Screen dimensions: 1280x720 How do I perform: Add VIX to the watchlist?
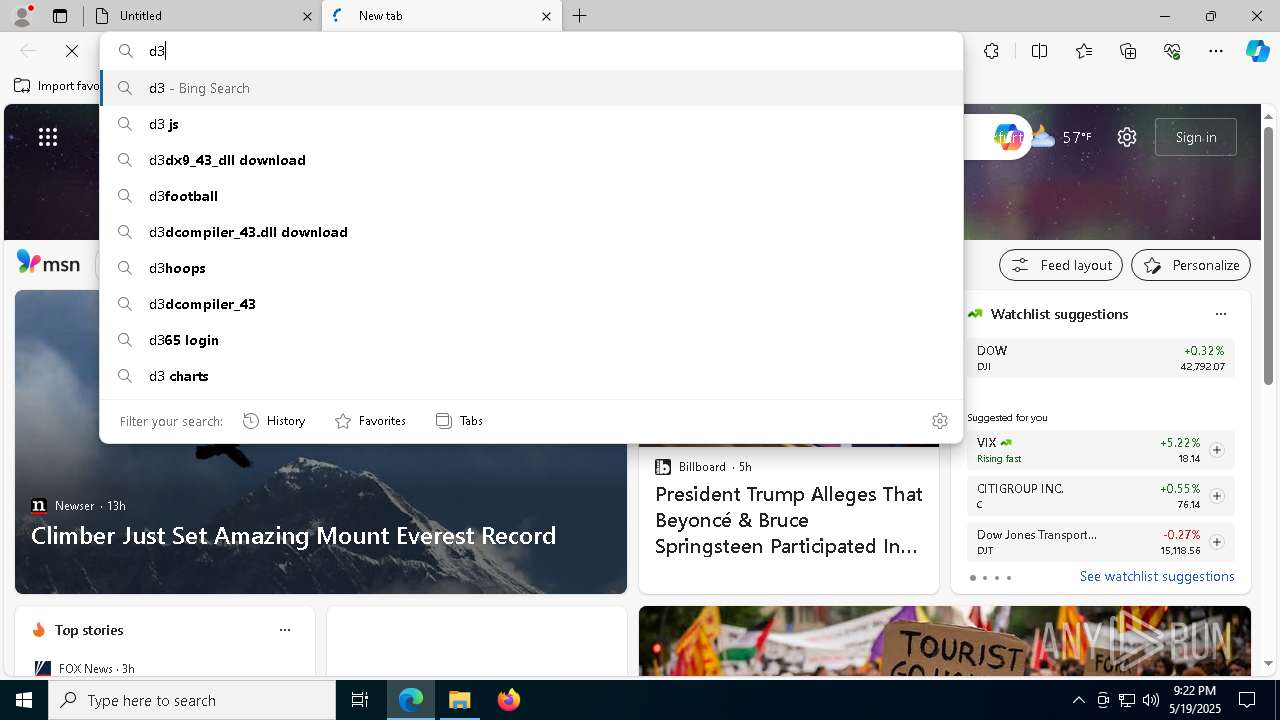click(x=1216, y=450)
